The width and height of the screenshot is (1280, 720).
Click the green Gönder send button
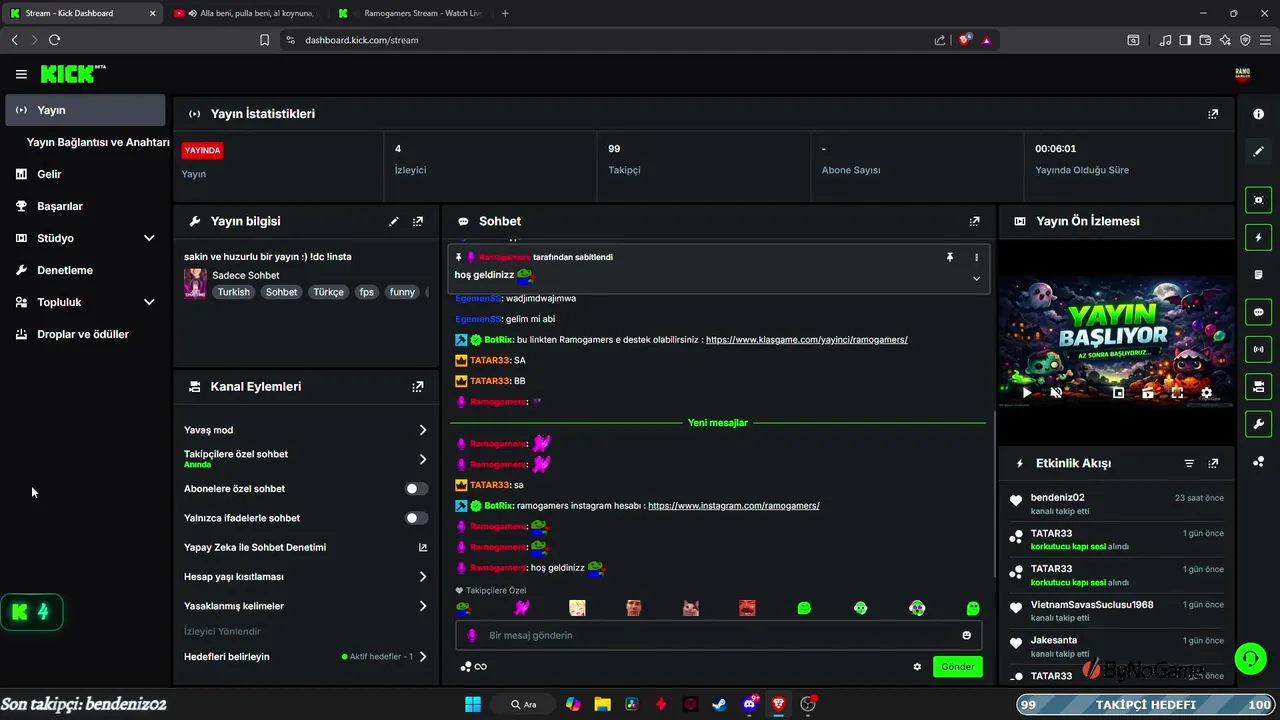point(957,667)
